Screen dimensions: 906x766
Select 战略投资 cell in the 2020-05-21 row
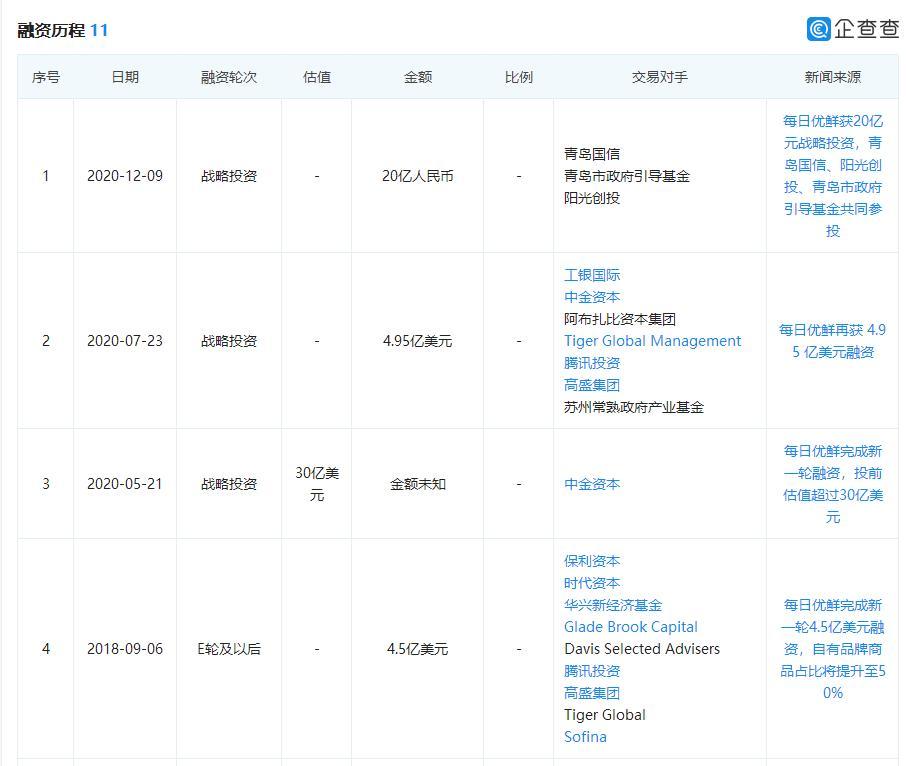coord(229,484)
